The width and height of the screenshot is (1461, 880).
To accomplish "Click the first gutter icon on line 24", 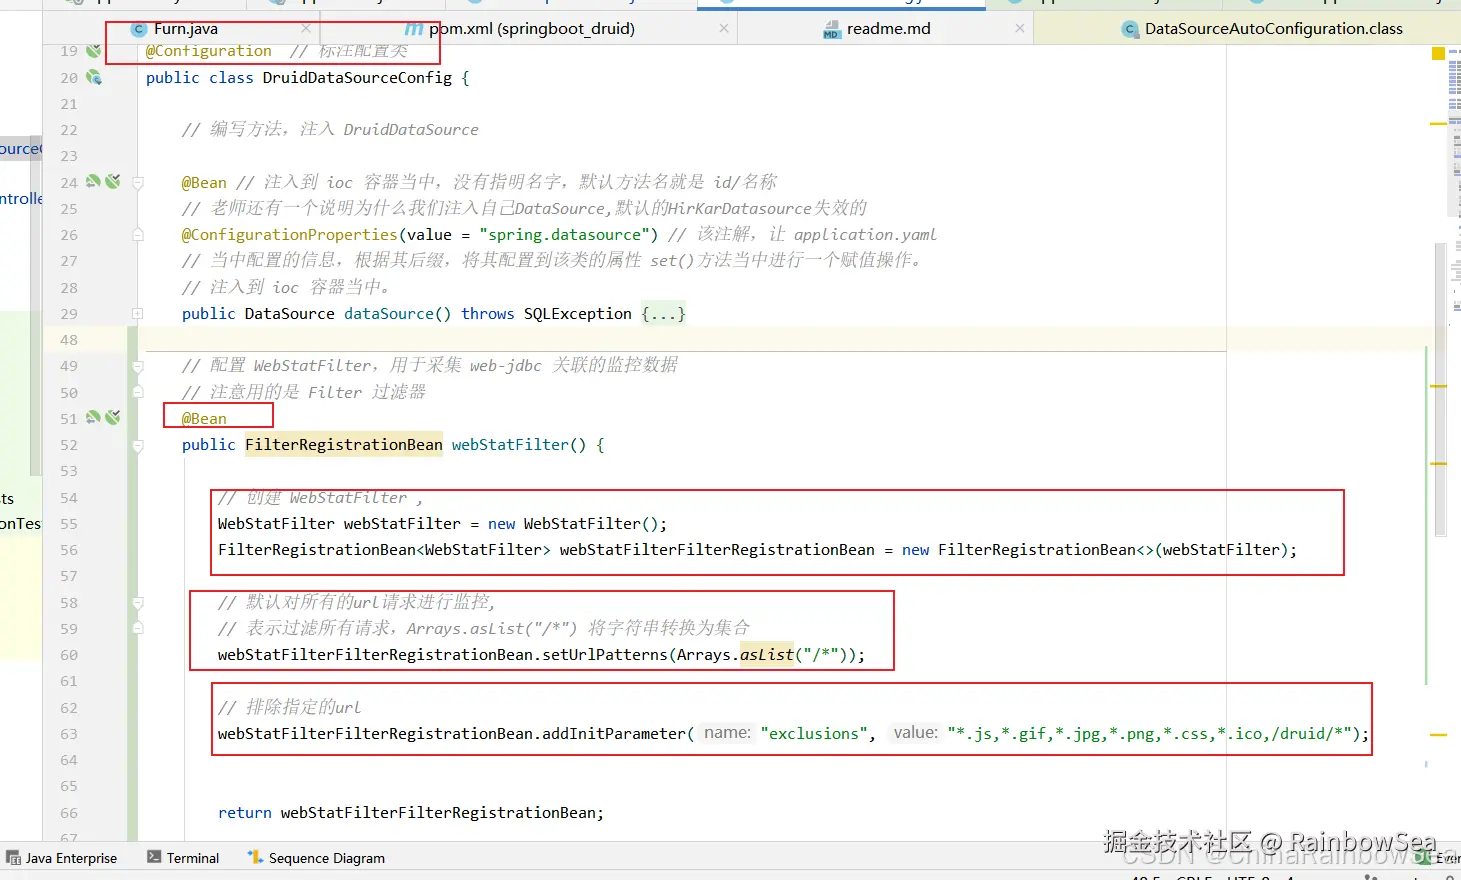I will [x=93, y=181].
